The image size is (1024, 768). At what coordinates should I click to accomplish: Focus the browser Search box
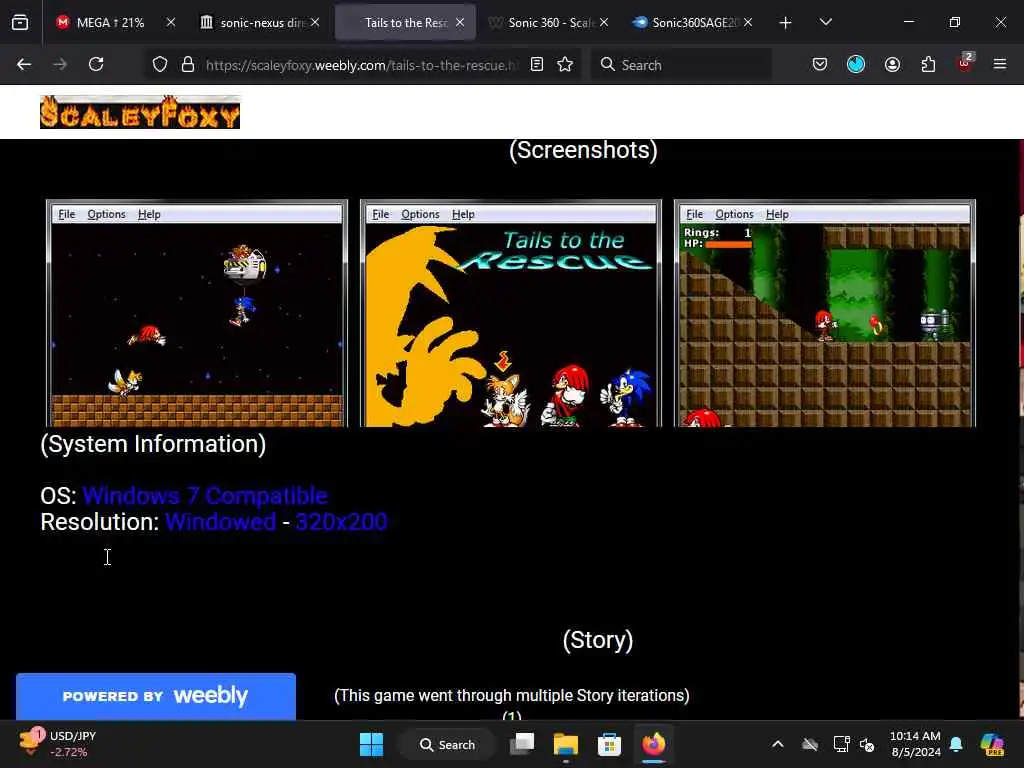pos(681,65)
